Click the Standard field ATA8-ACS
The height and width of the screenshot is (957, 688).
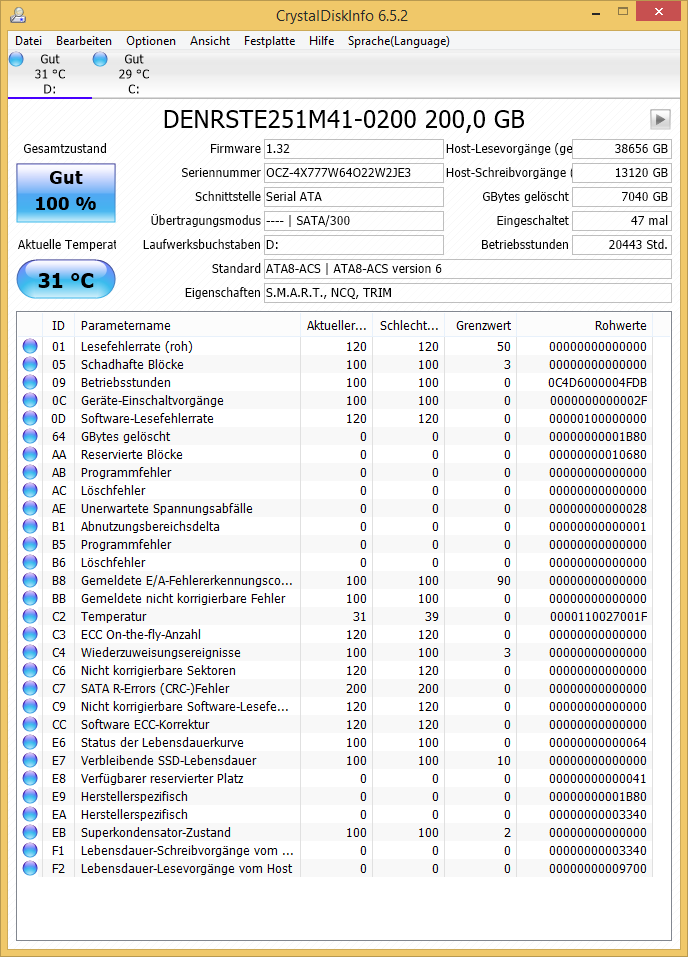[x=468, y=269]
